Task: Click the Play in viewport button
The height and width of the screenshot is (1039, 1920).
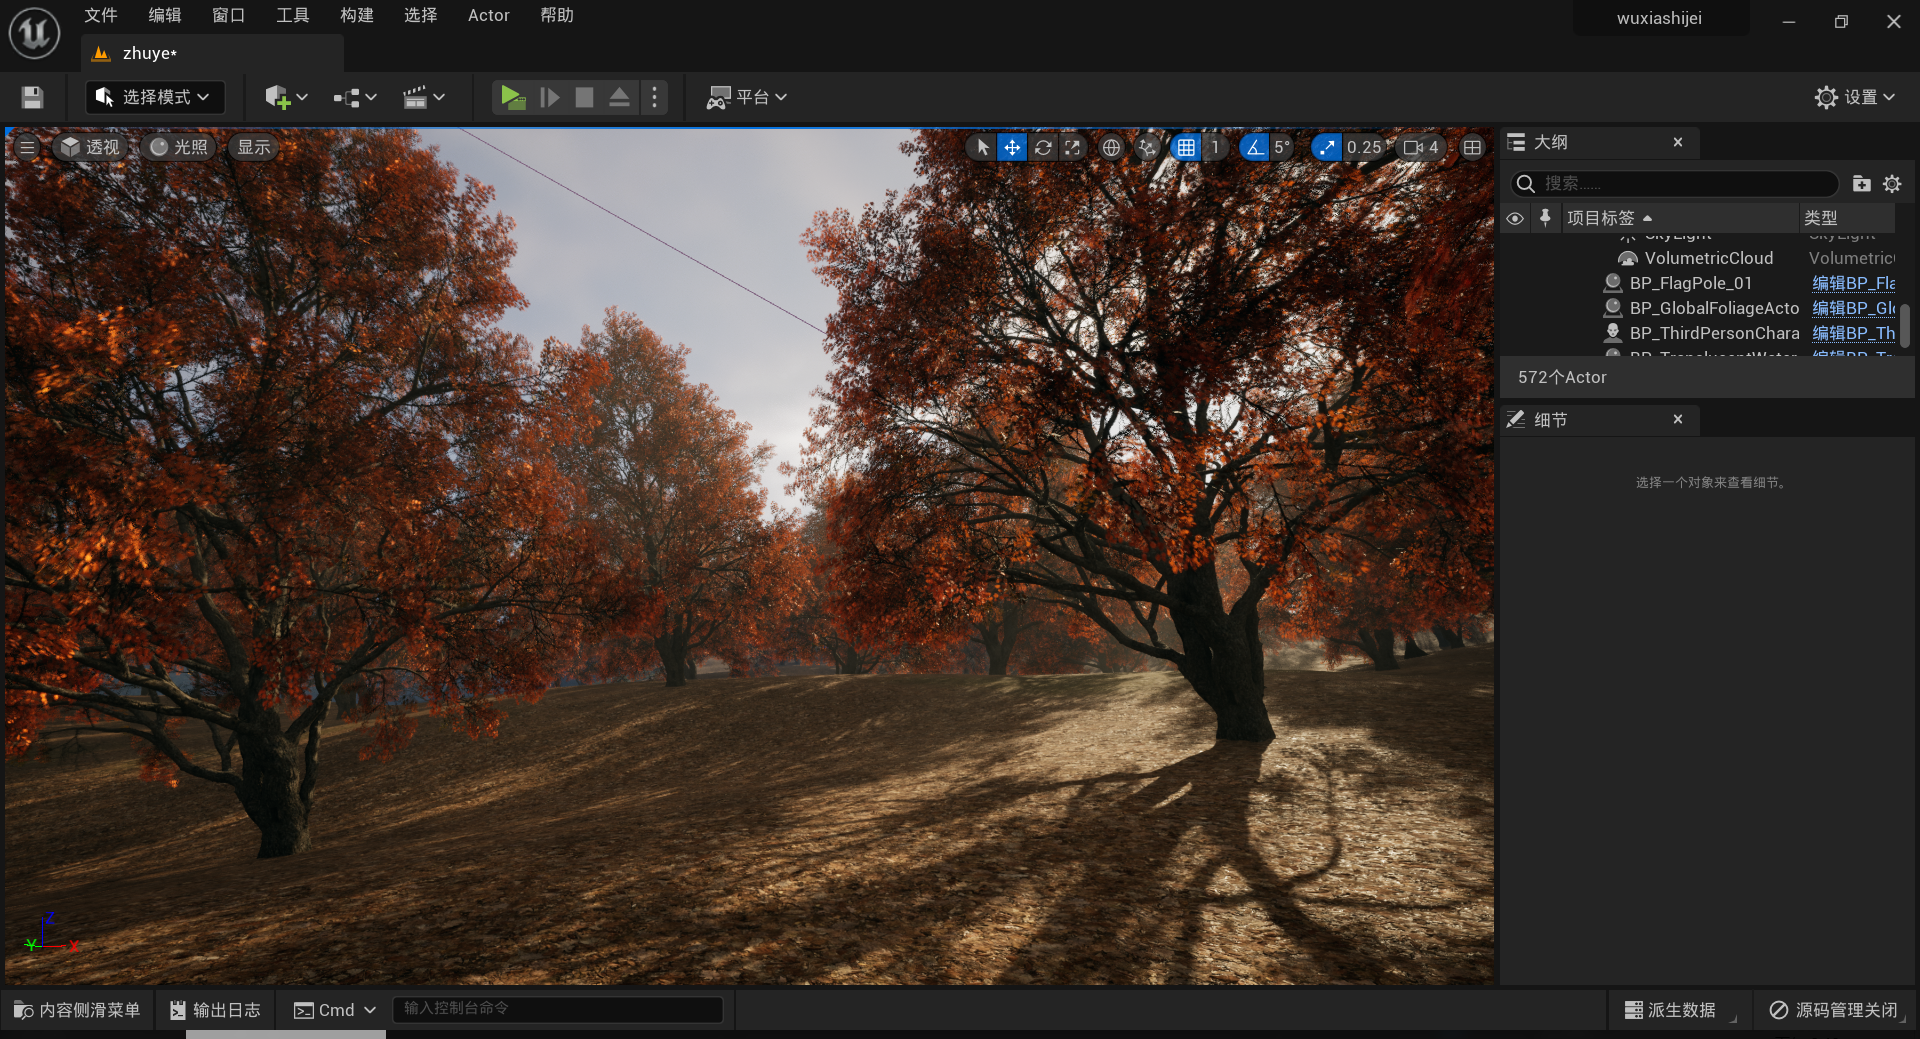Action: pyautogui.click(x=512, y=97)
